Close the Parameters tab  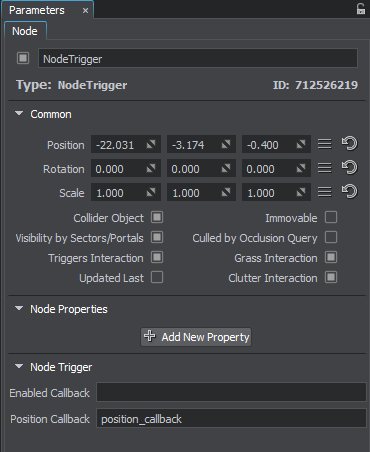tap(85, 11)
